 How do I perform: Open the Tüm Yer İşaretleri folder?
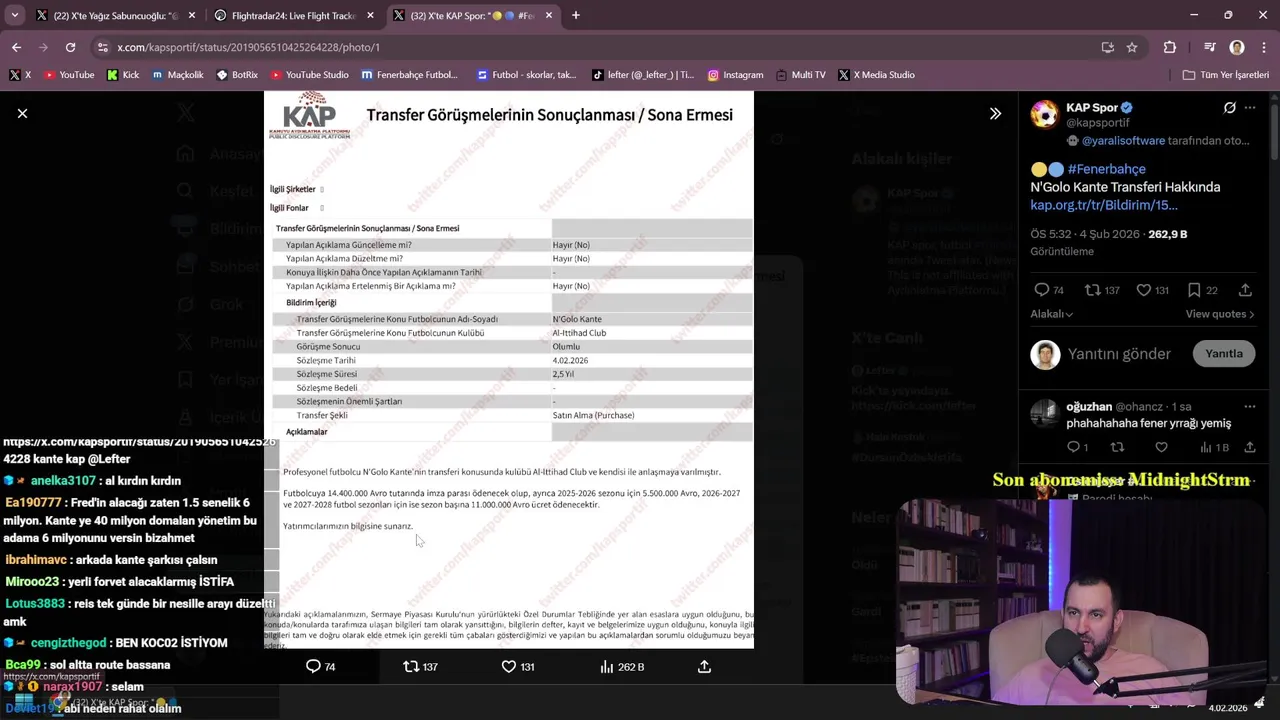(1225, 75)
